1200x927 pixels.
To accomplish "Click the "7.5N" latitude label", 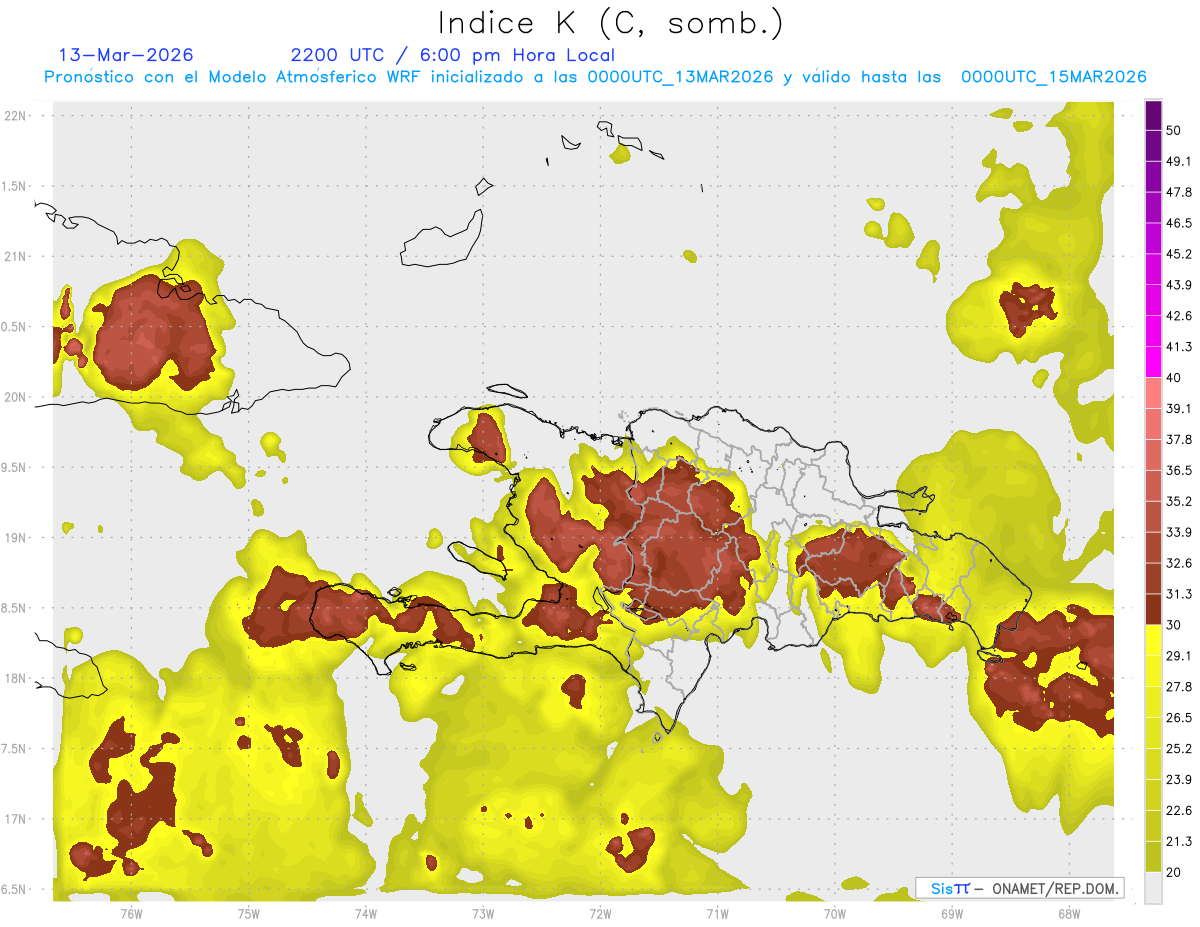I will [13, 748].
